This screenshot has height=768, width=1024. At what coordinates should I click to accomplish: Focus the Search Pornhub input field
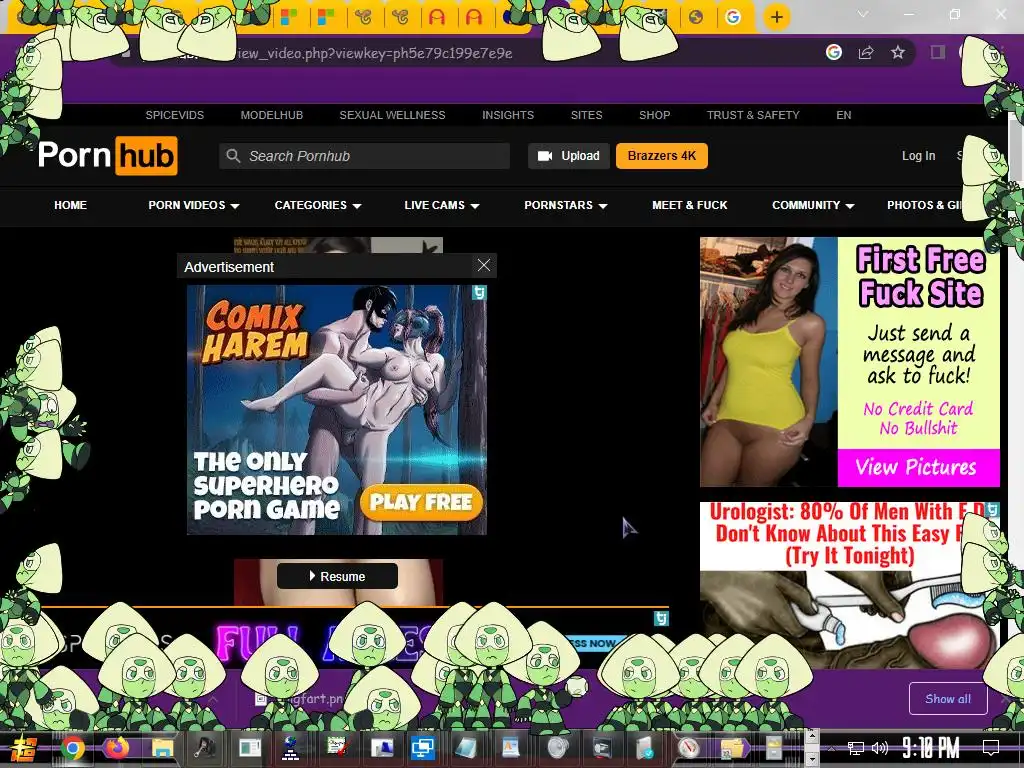(364, 156)
